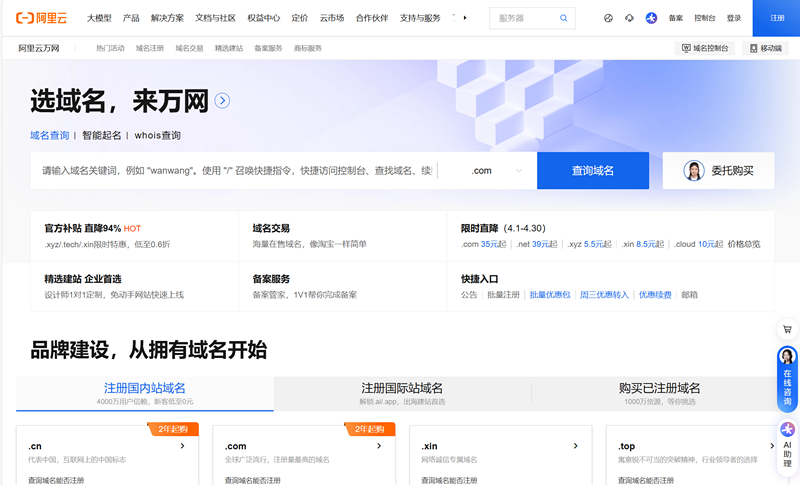800x485 pixels.
Task: Switch to 注册国际站域名 tab
Action: point(402,393)
